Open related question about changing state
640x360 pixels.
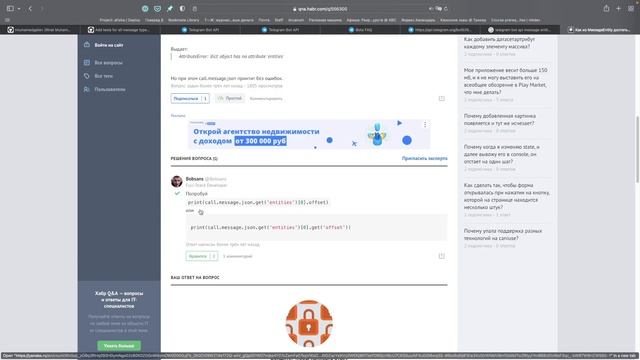501,154
